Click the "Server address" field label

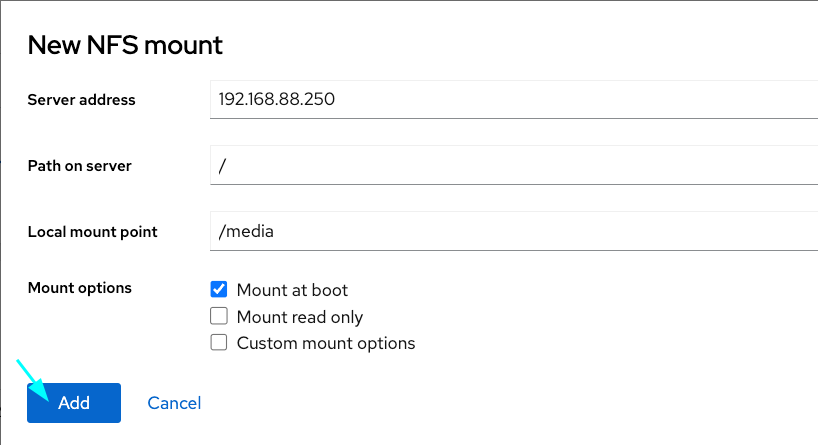pyautogui.click(x=81, y=100)
